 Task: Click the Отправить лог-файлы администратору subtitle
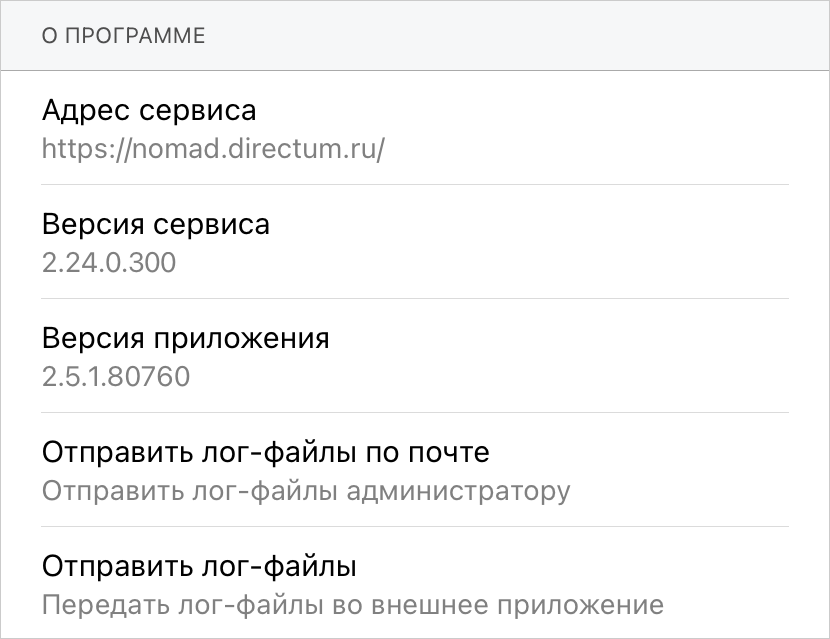click(306, 491)
